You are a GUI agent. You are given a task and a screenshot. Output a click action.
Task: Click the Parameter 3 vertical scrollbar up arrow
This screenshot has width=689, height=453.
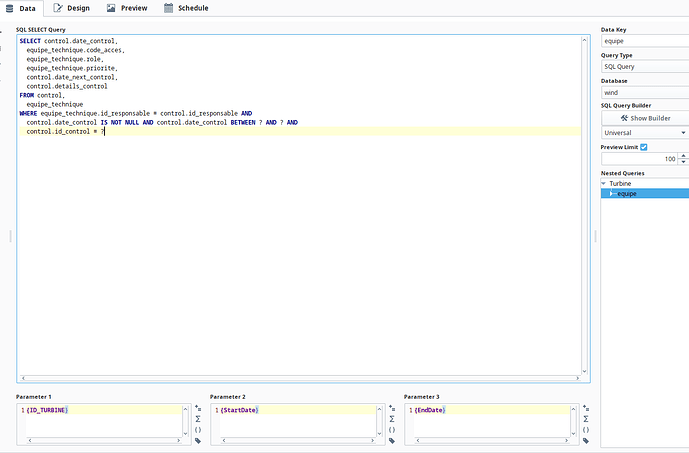click(x=573, y=409)
